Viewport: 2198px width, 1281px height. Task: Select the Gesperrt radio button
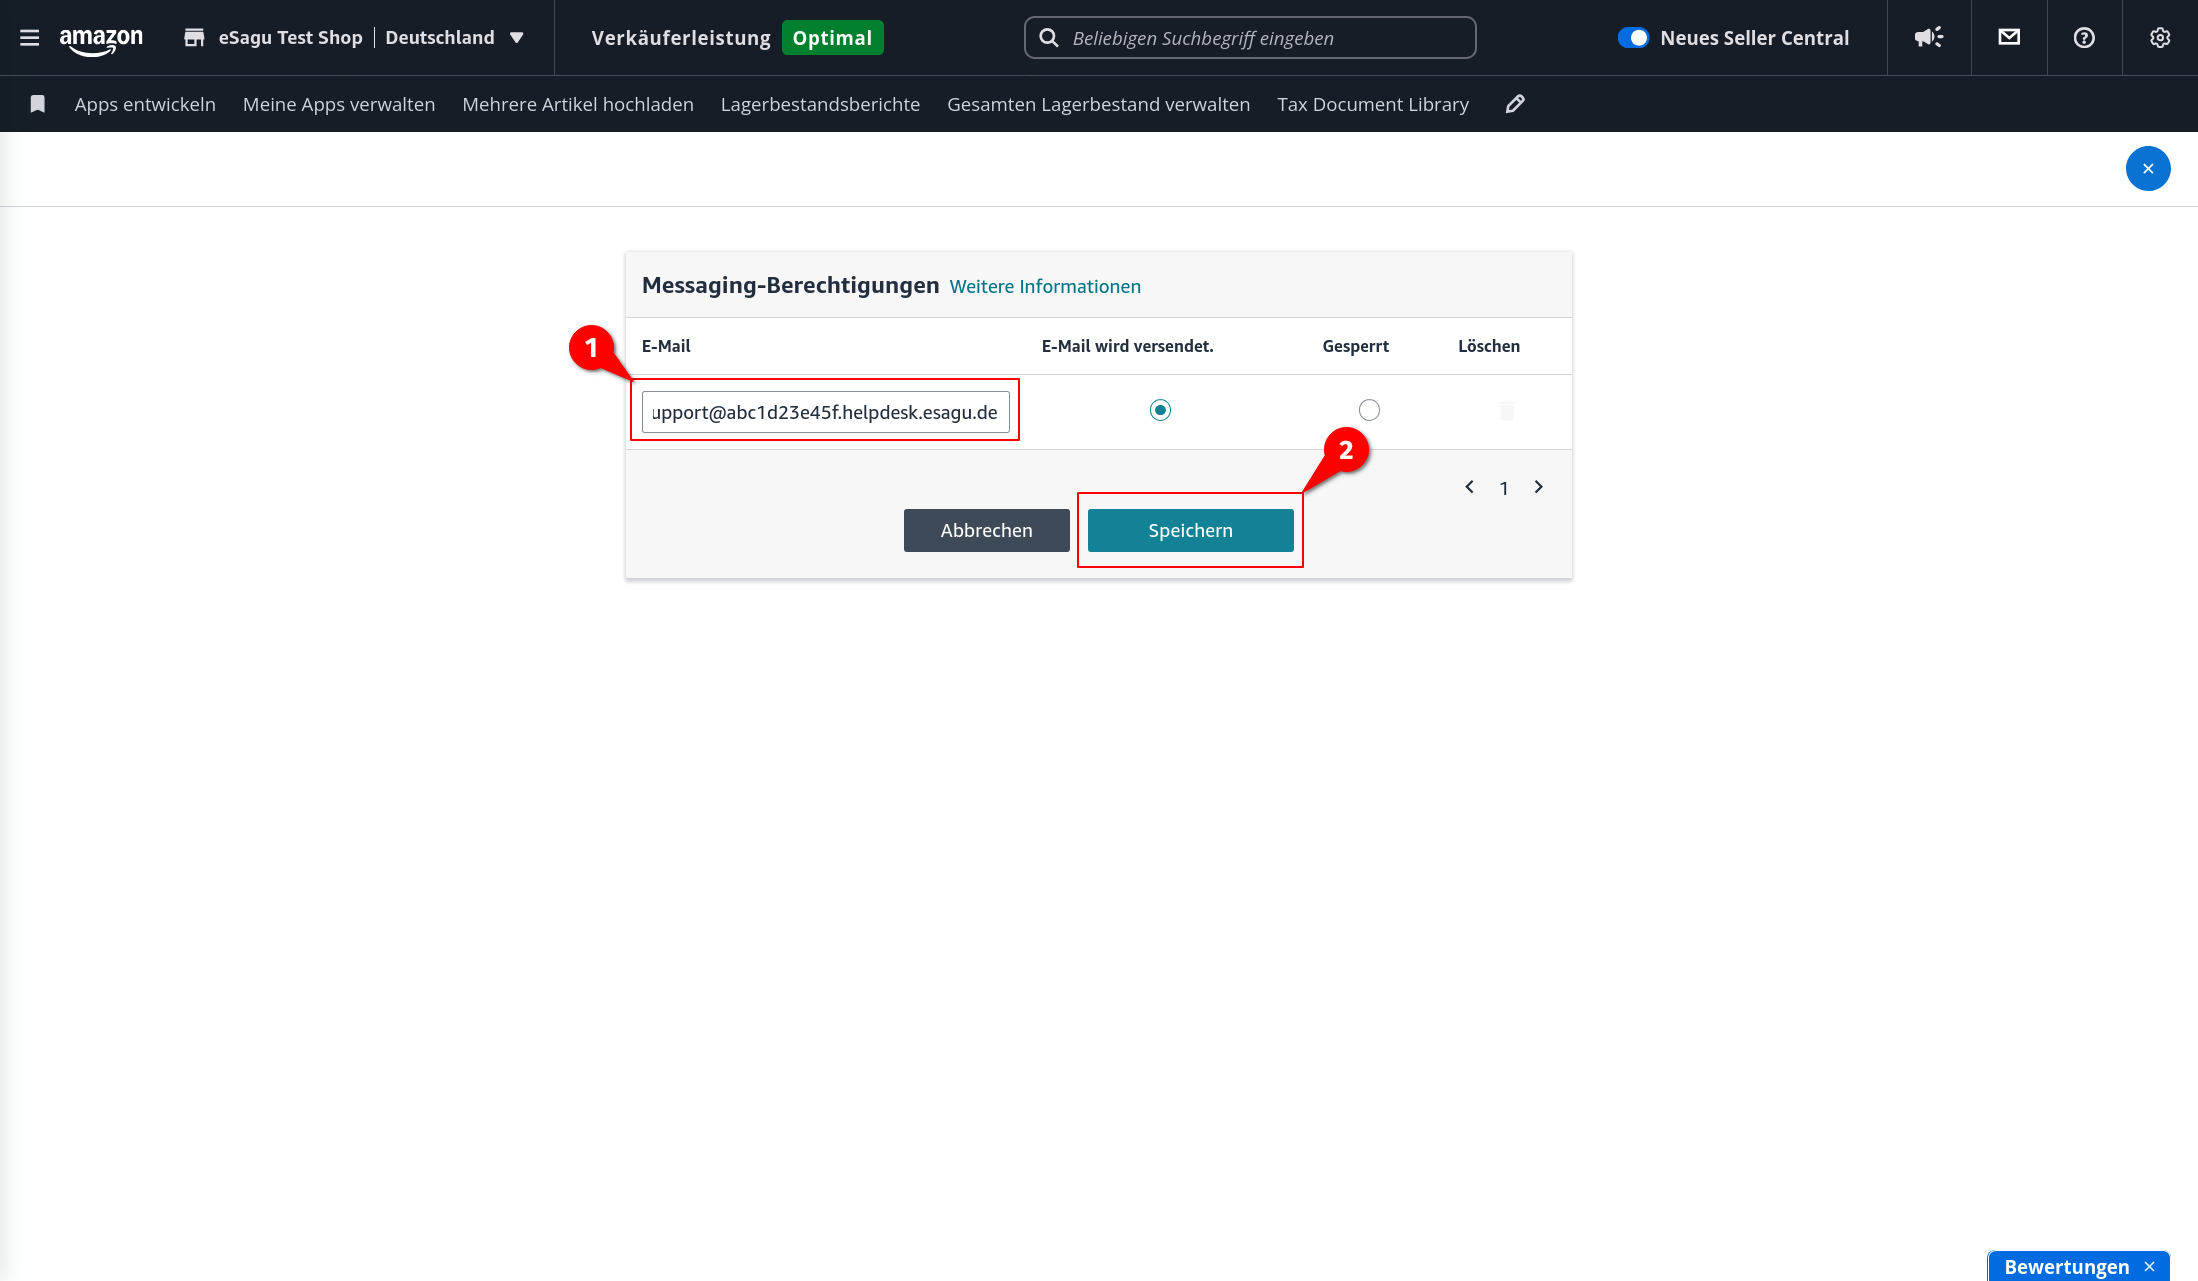coord(1369,410)
